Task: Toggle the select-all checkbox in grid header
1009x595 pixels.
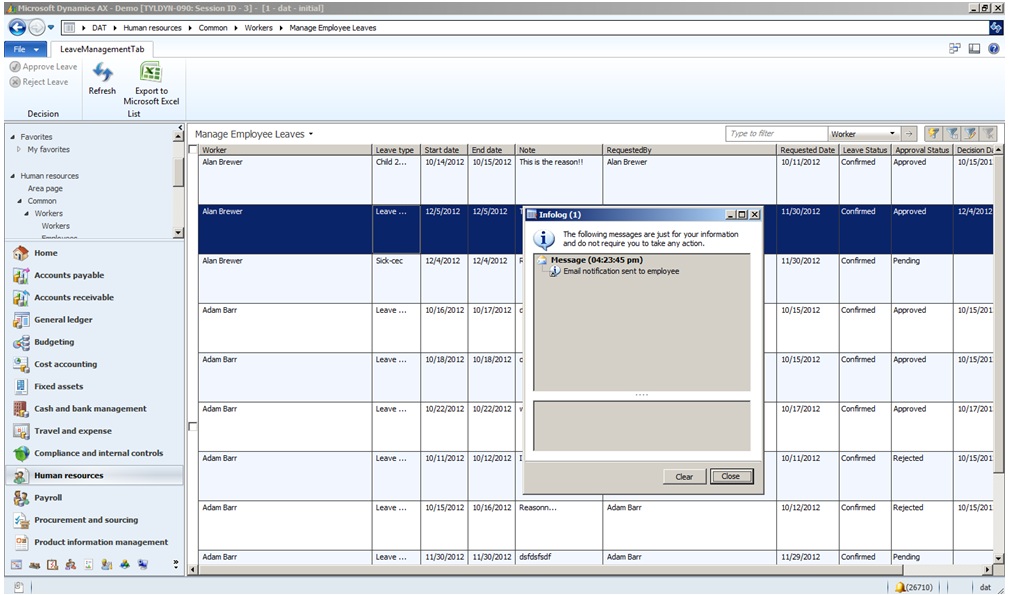Action: (193, 149)
